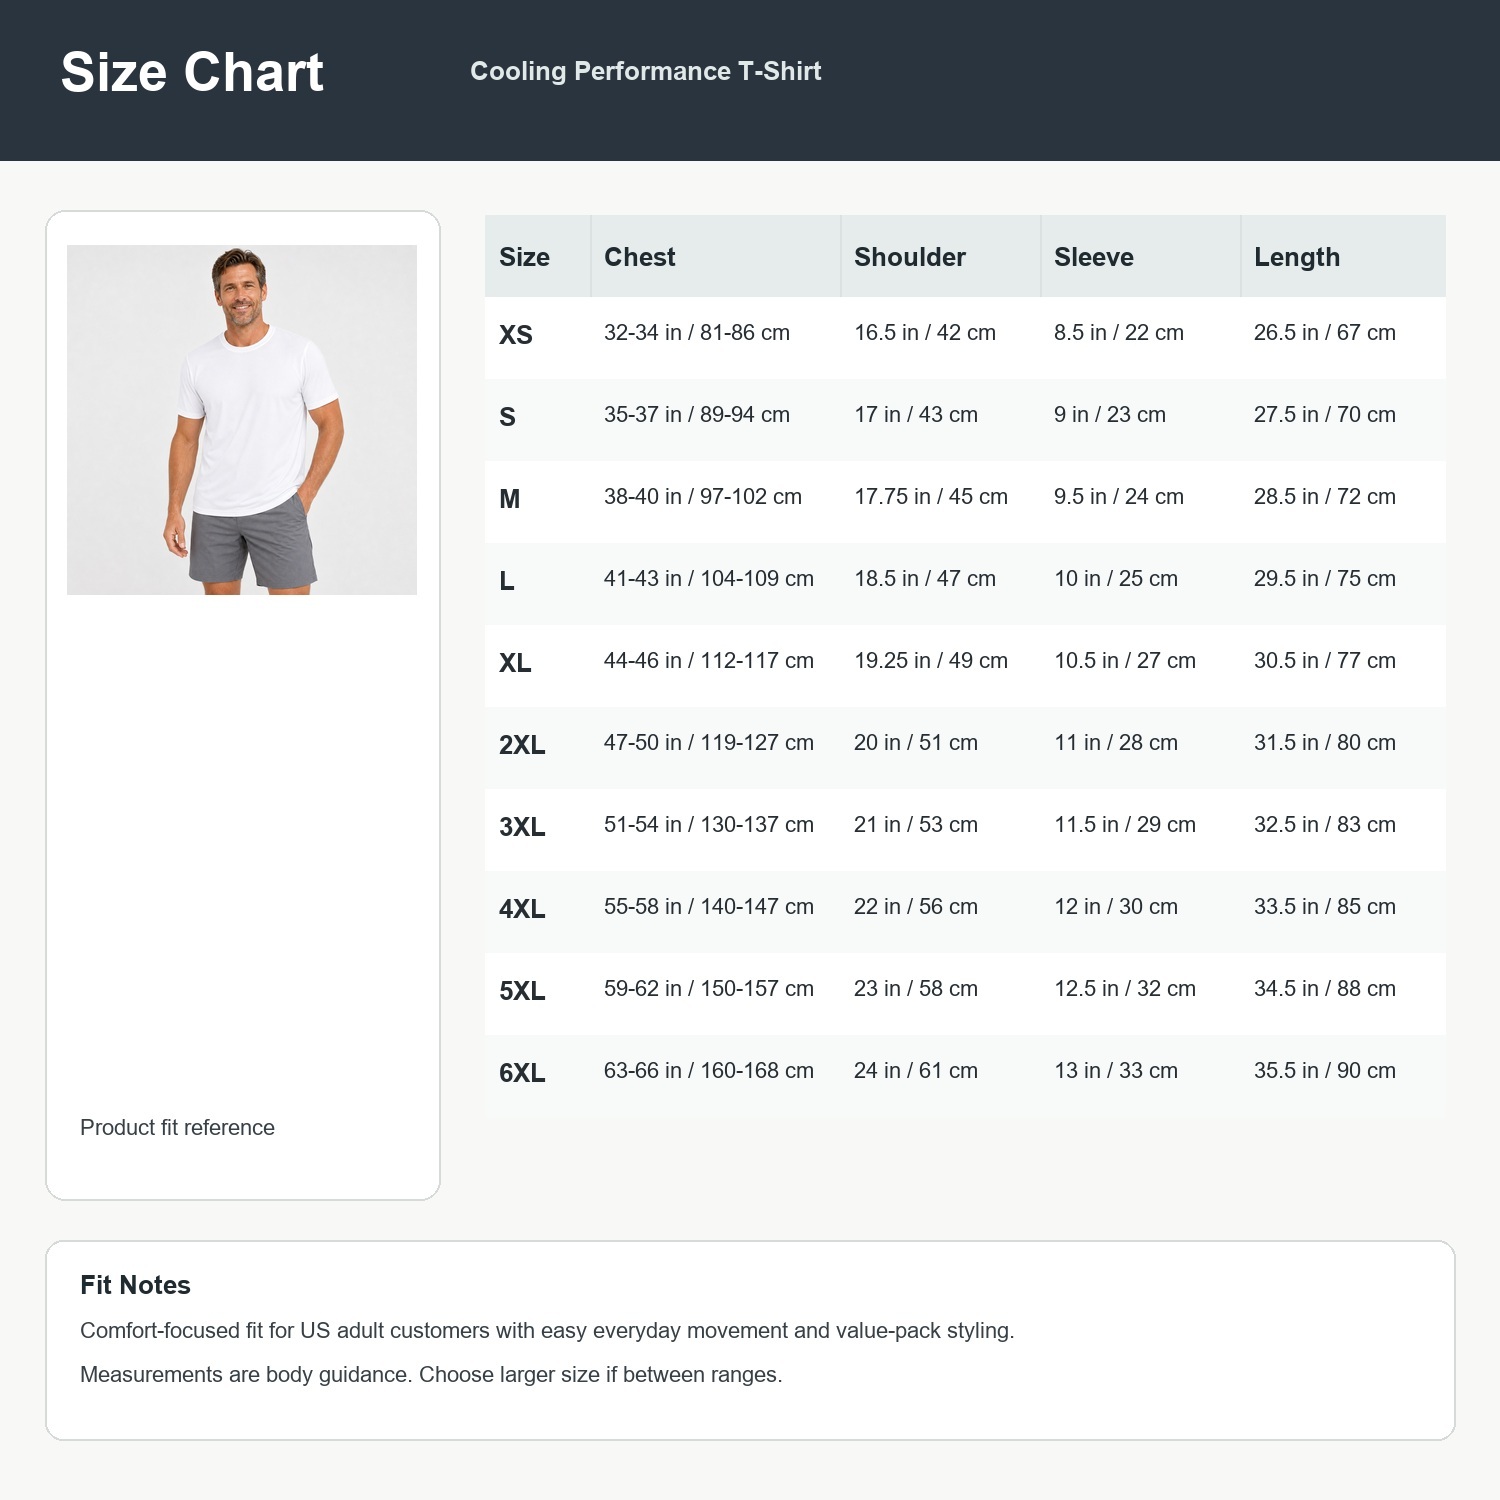Click chest value '41-43 in / 104-109 cm'
1500x1500 pixels.
click(x=709, y=579)
